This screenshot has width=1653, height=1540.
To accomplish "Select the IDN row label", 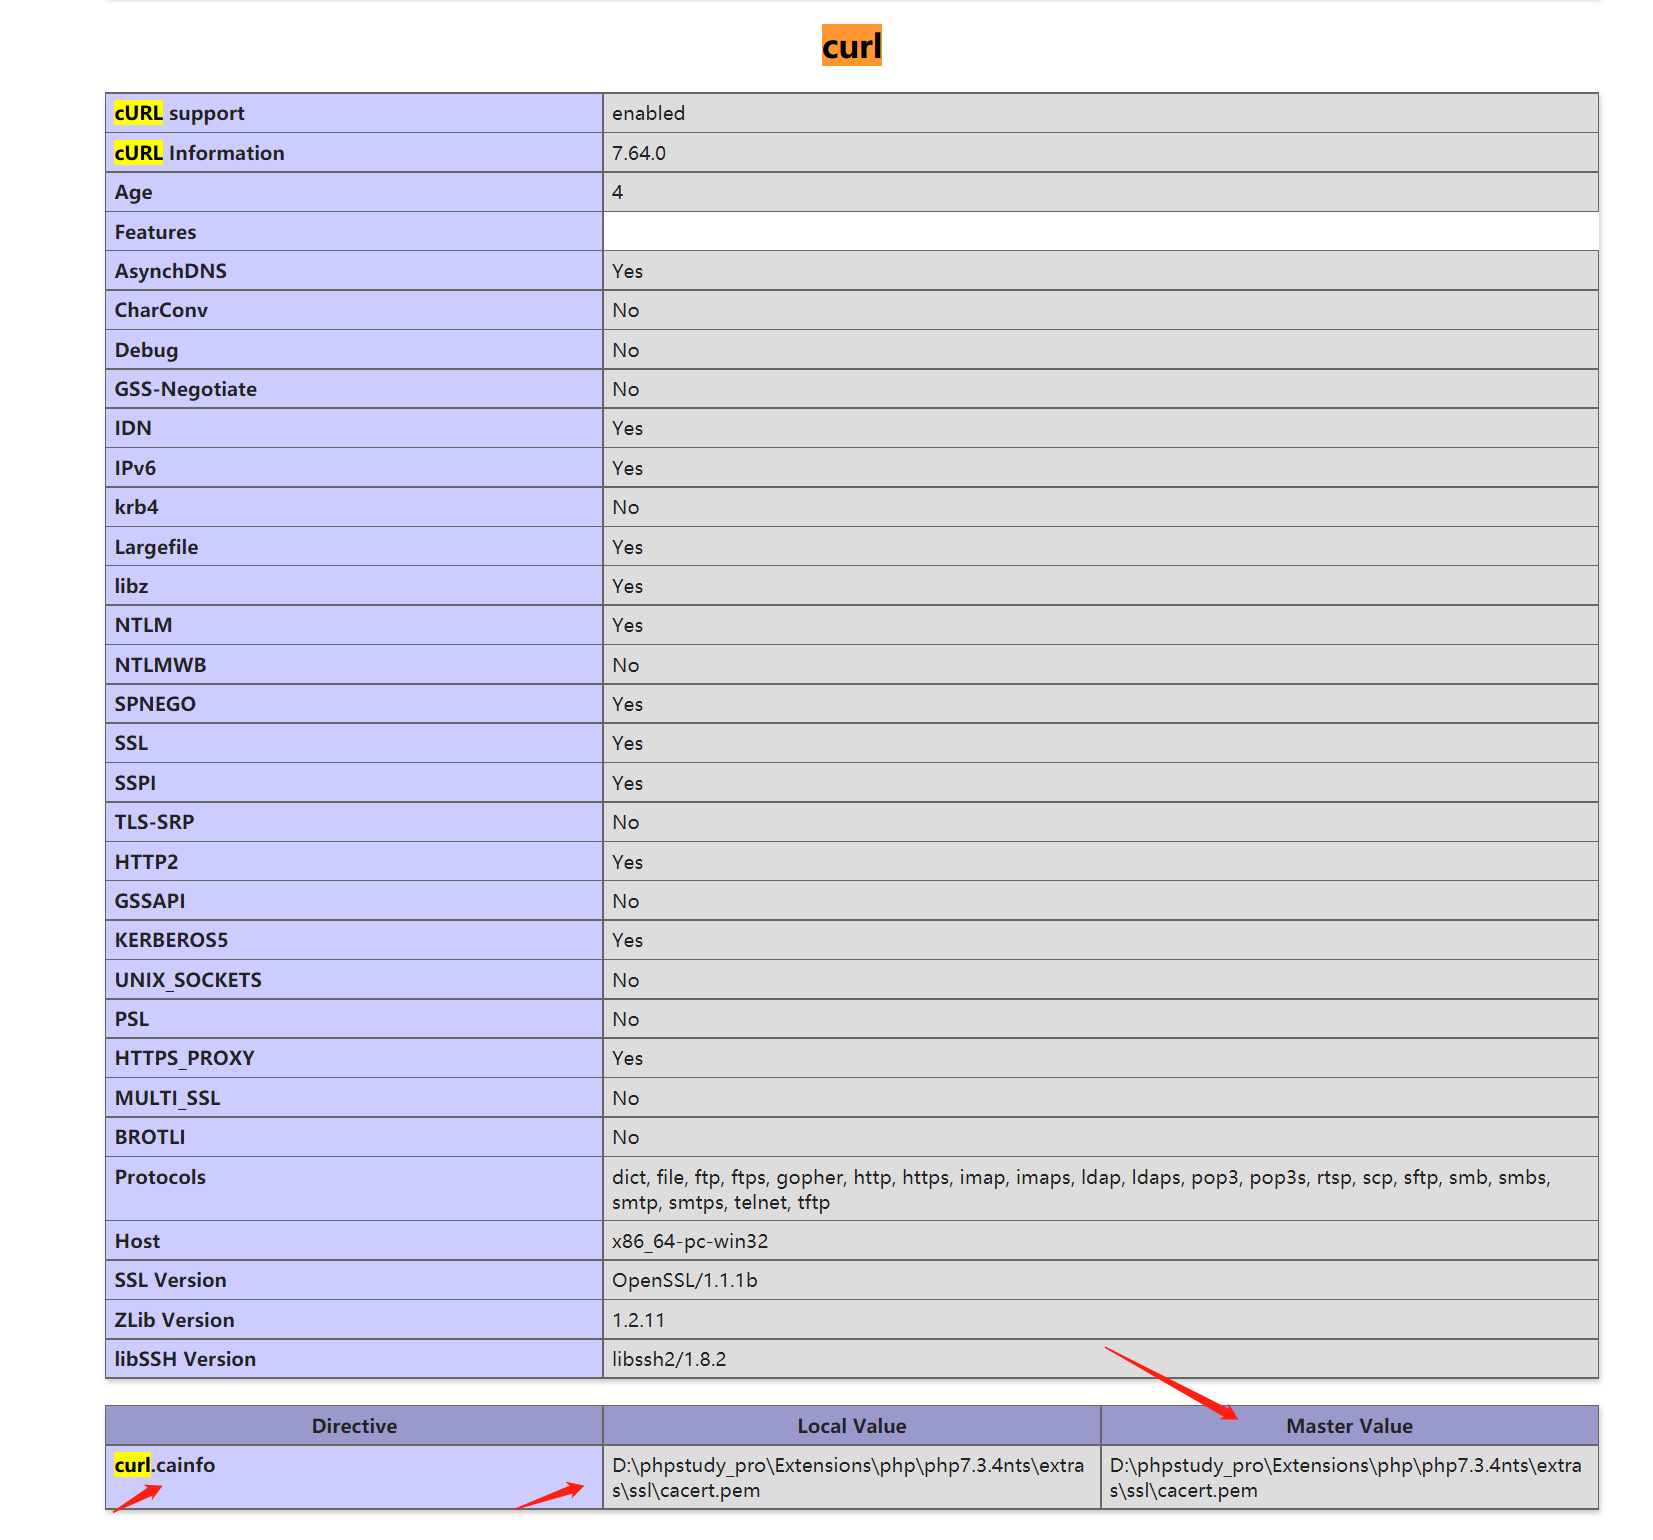I will 133,428.
